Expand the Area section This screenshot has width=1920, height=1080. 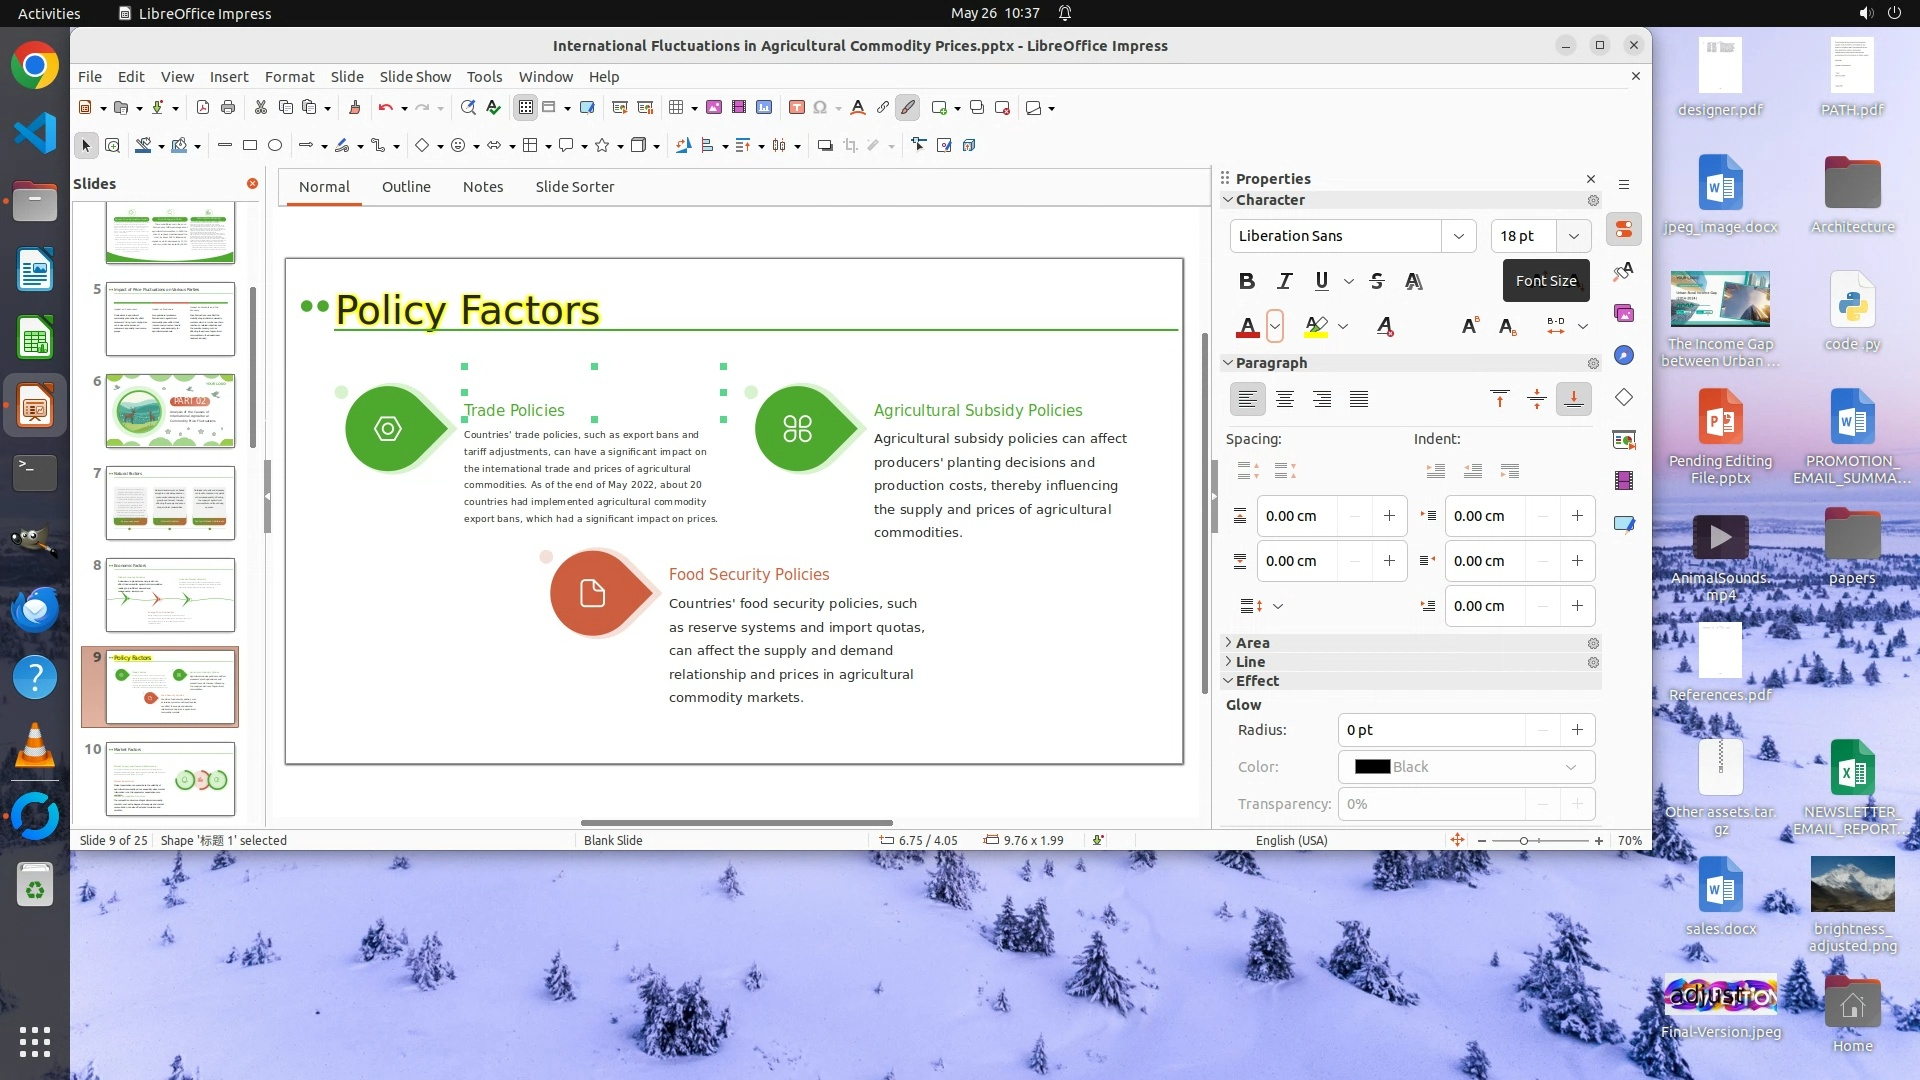[1252, 643]
